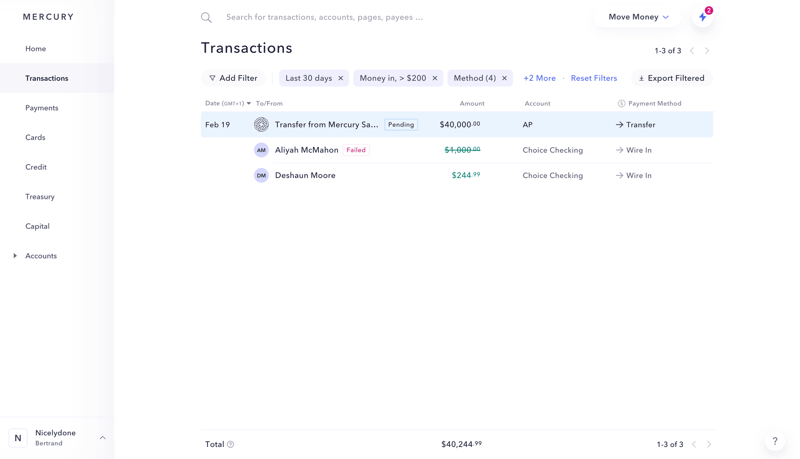Click the Amount column header

(x=472, y=104)
